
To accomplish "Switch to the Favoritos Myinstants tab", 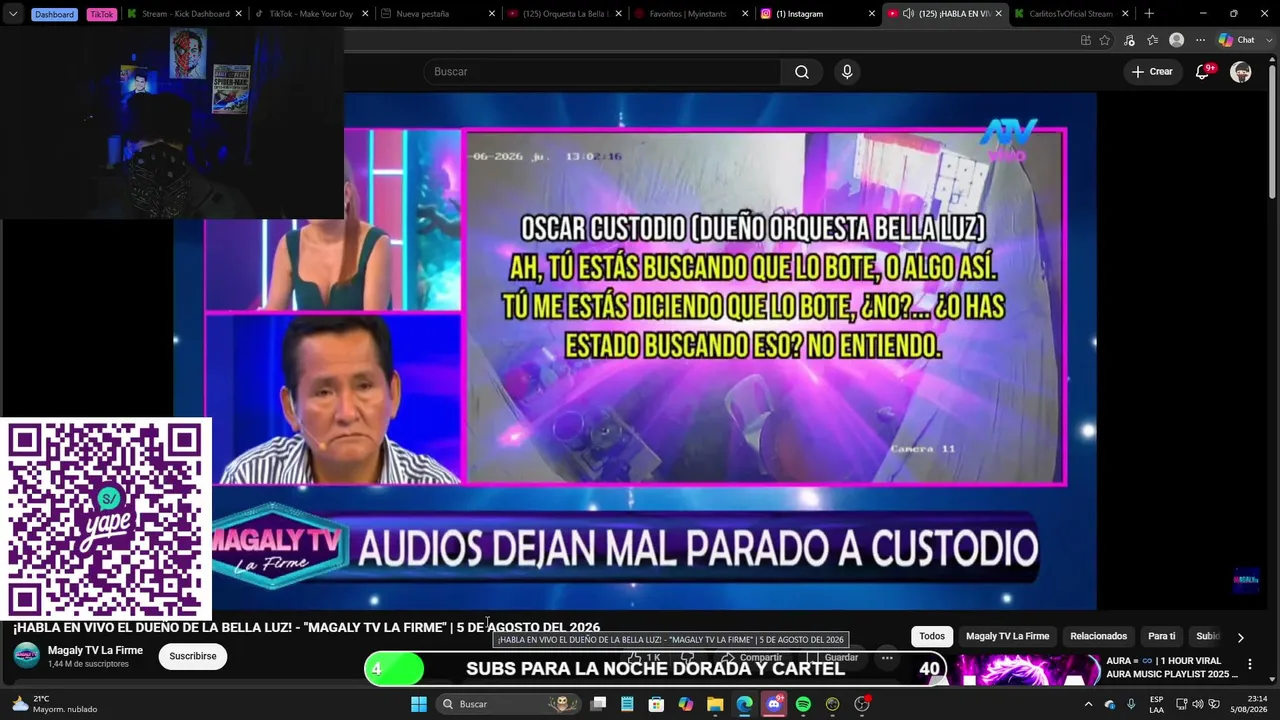I will click(x=688, y=14).
